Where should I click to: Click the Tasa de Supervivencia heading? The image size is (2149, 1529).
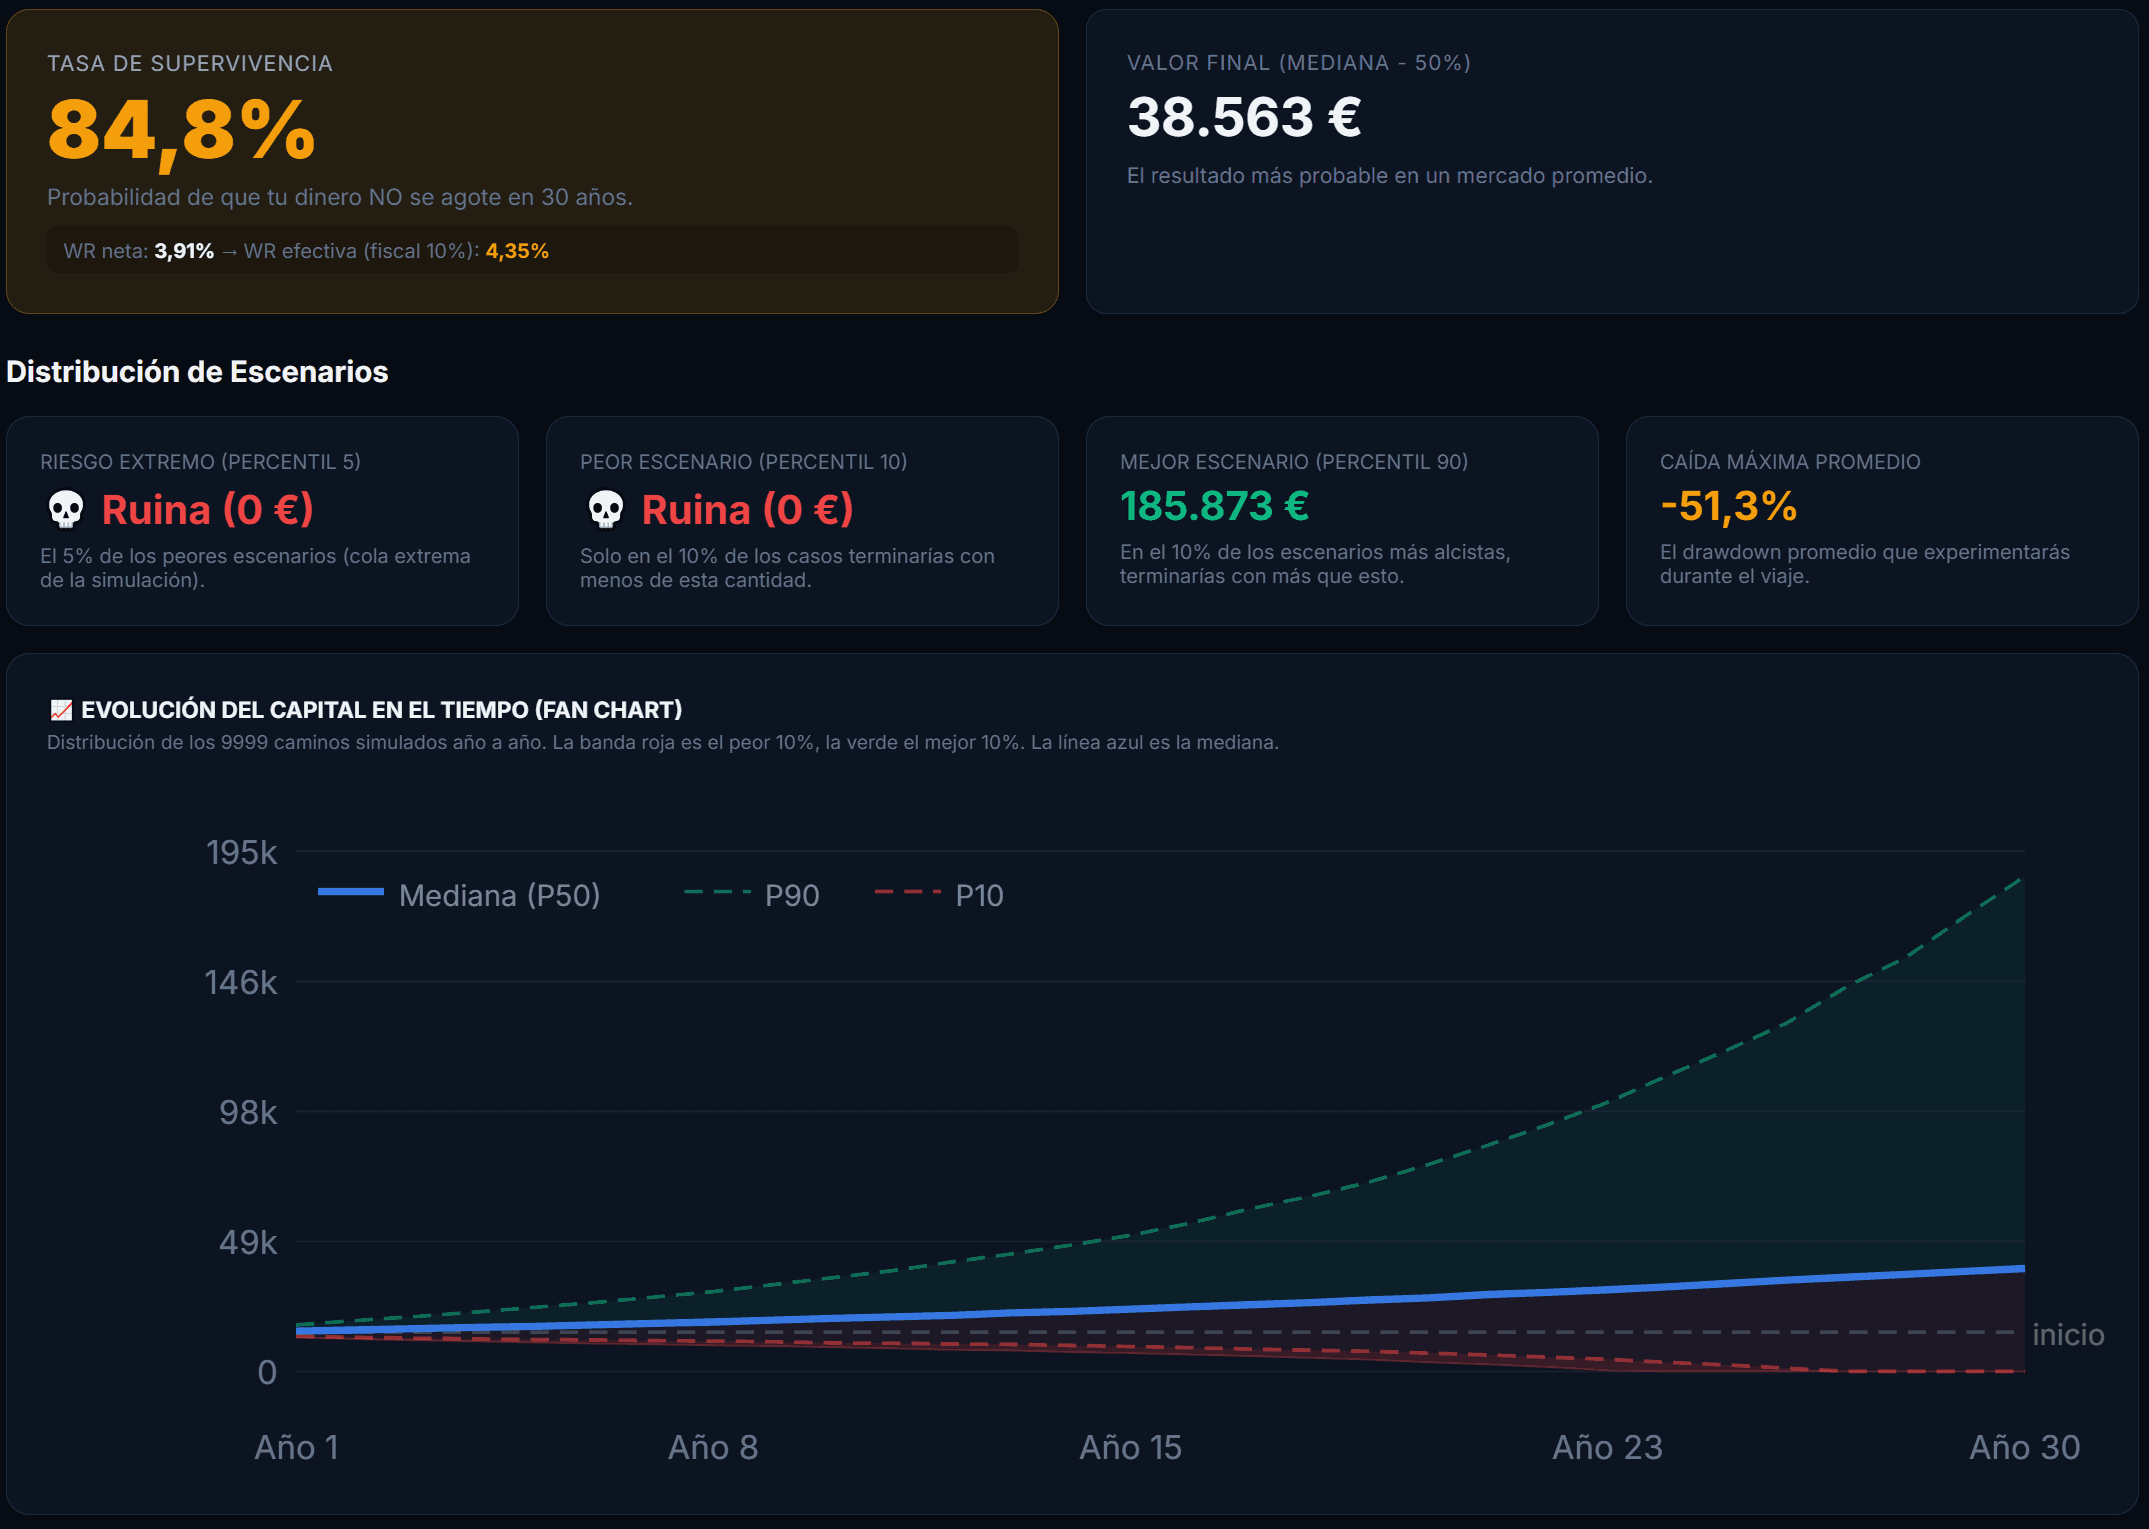coord(190,64)
